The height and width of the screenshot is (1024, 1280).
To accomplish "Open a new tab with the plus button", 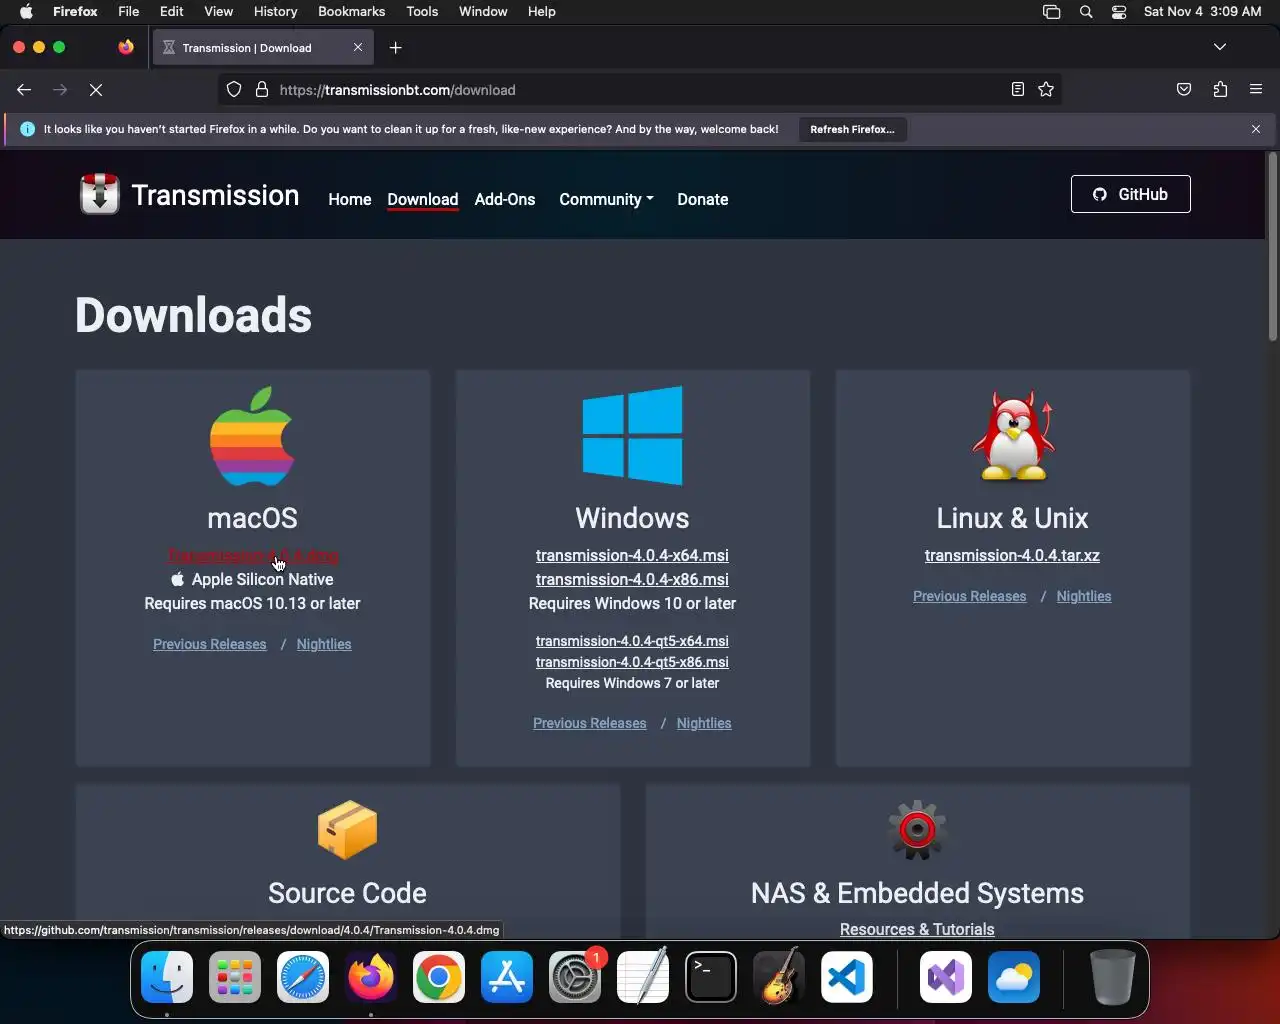I will click(x=396, y=48).
